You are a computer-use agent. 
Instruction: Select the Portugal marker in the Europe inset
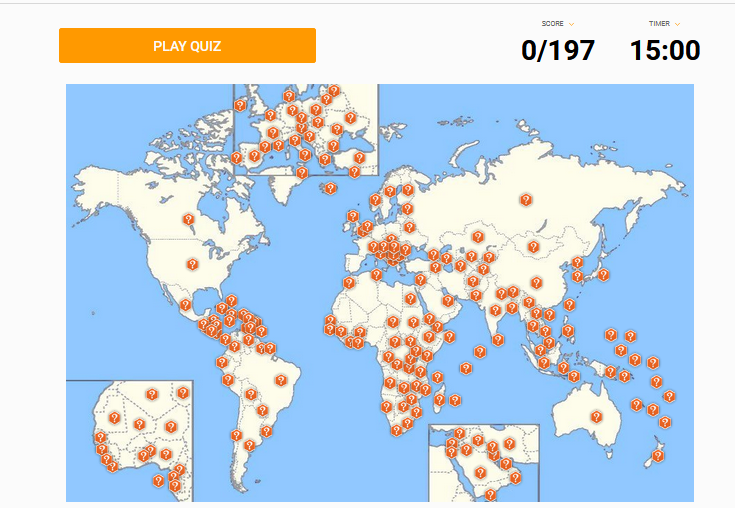[237, 157]
